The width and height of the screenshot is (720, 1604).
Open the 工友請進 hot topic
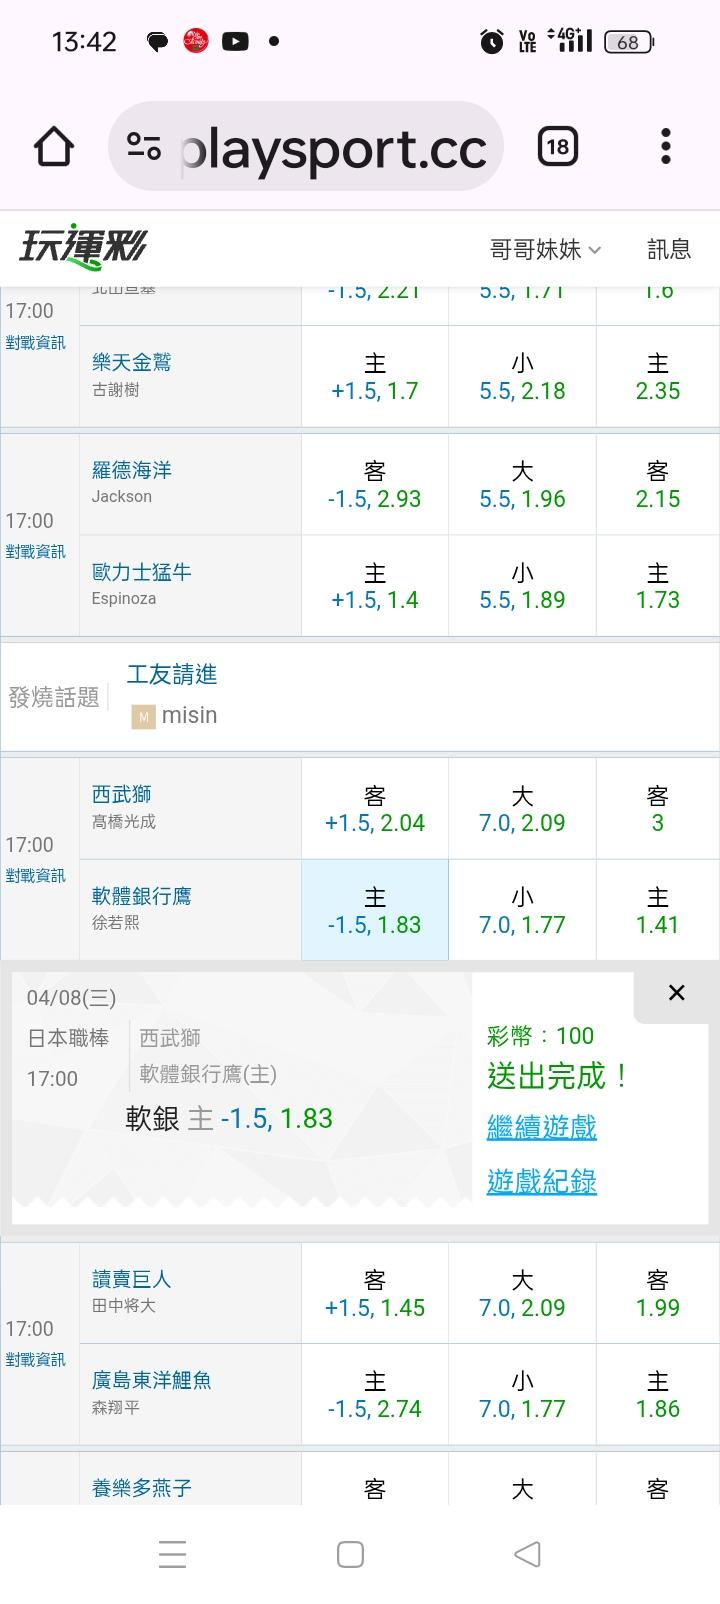172,675
